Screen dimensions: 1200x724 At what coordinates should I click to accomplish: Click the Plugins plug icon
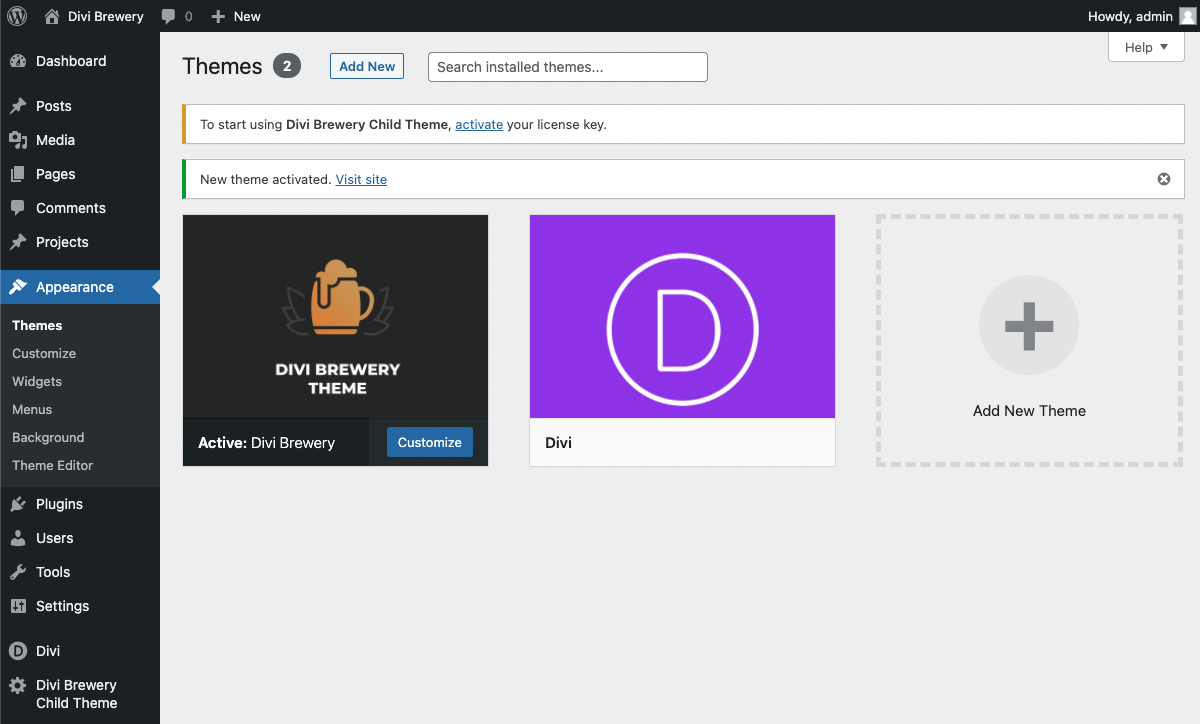pyautogui.click(x=18, y=504)
